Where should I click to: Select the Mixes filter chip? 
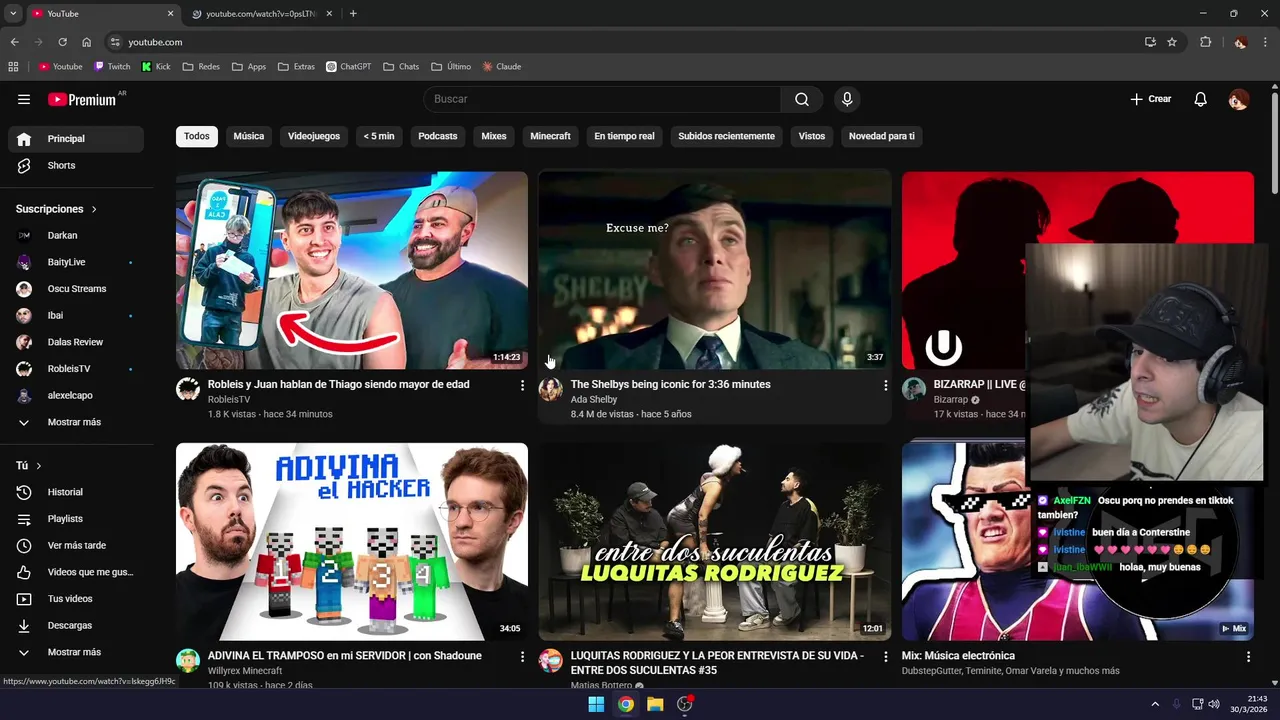click(x=494, y=136)
